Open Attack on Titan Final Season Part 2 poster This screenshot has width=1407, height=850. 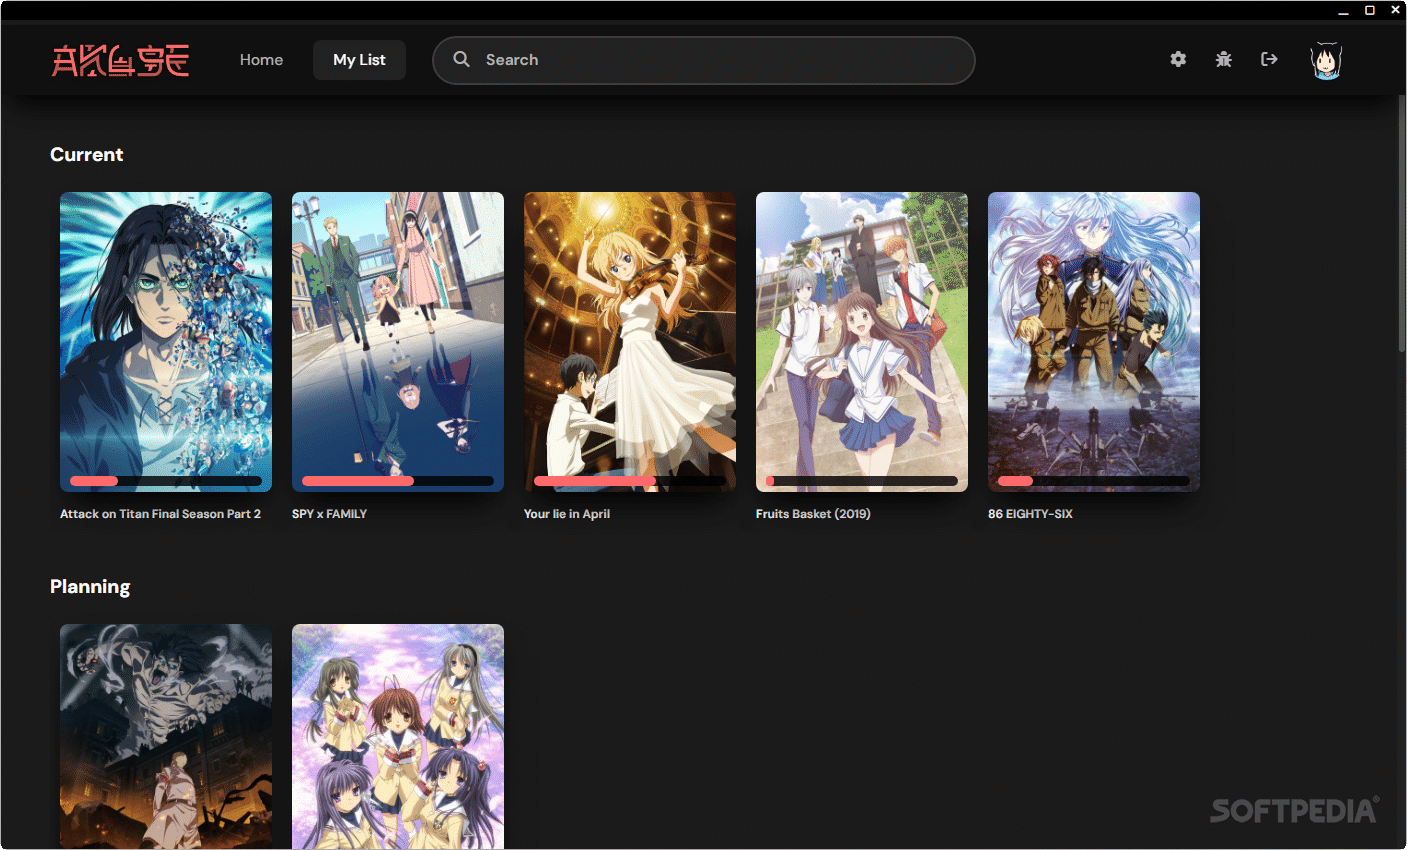[166, 342]
